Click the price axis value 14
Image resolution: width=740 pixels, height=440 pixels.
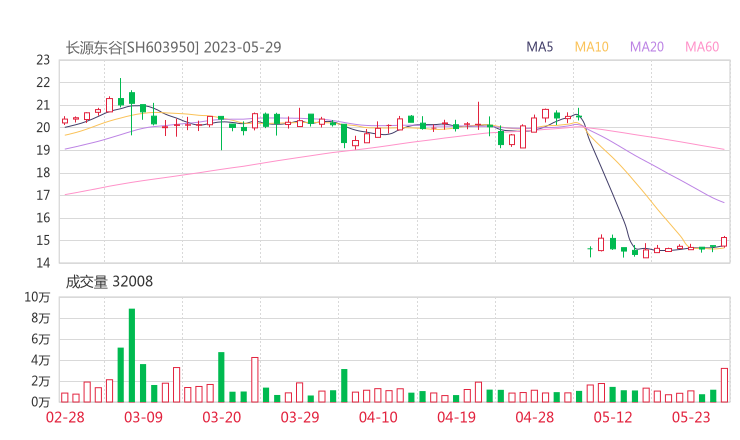[x=43, y=263]
